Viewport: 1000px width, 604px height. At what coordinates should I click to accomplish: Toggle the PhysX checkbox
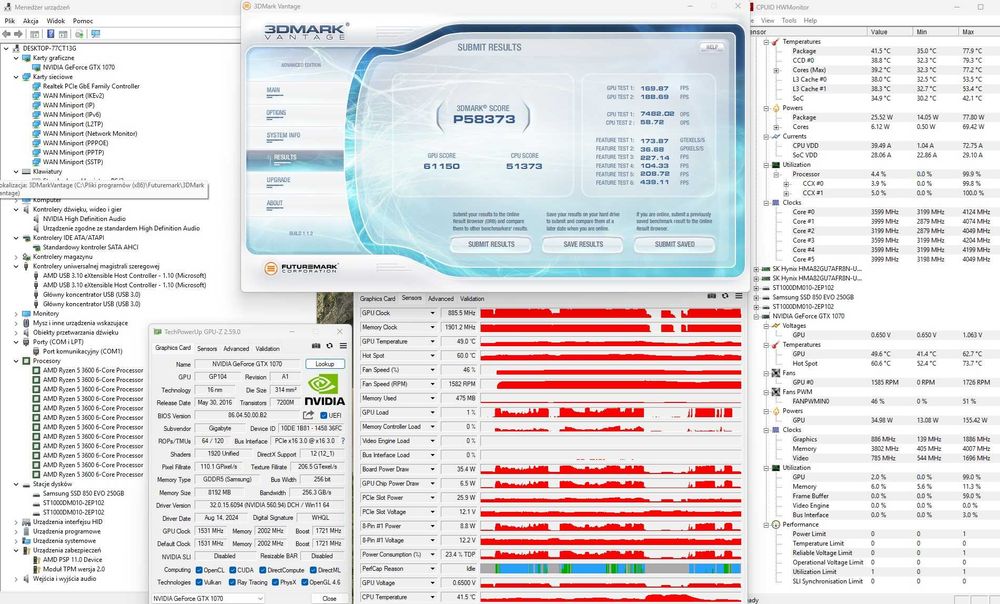point(275,582)
